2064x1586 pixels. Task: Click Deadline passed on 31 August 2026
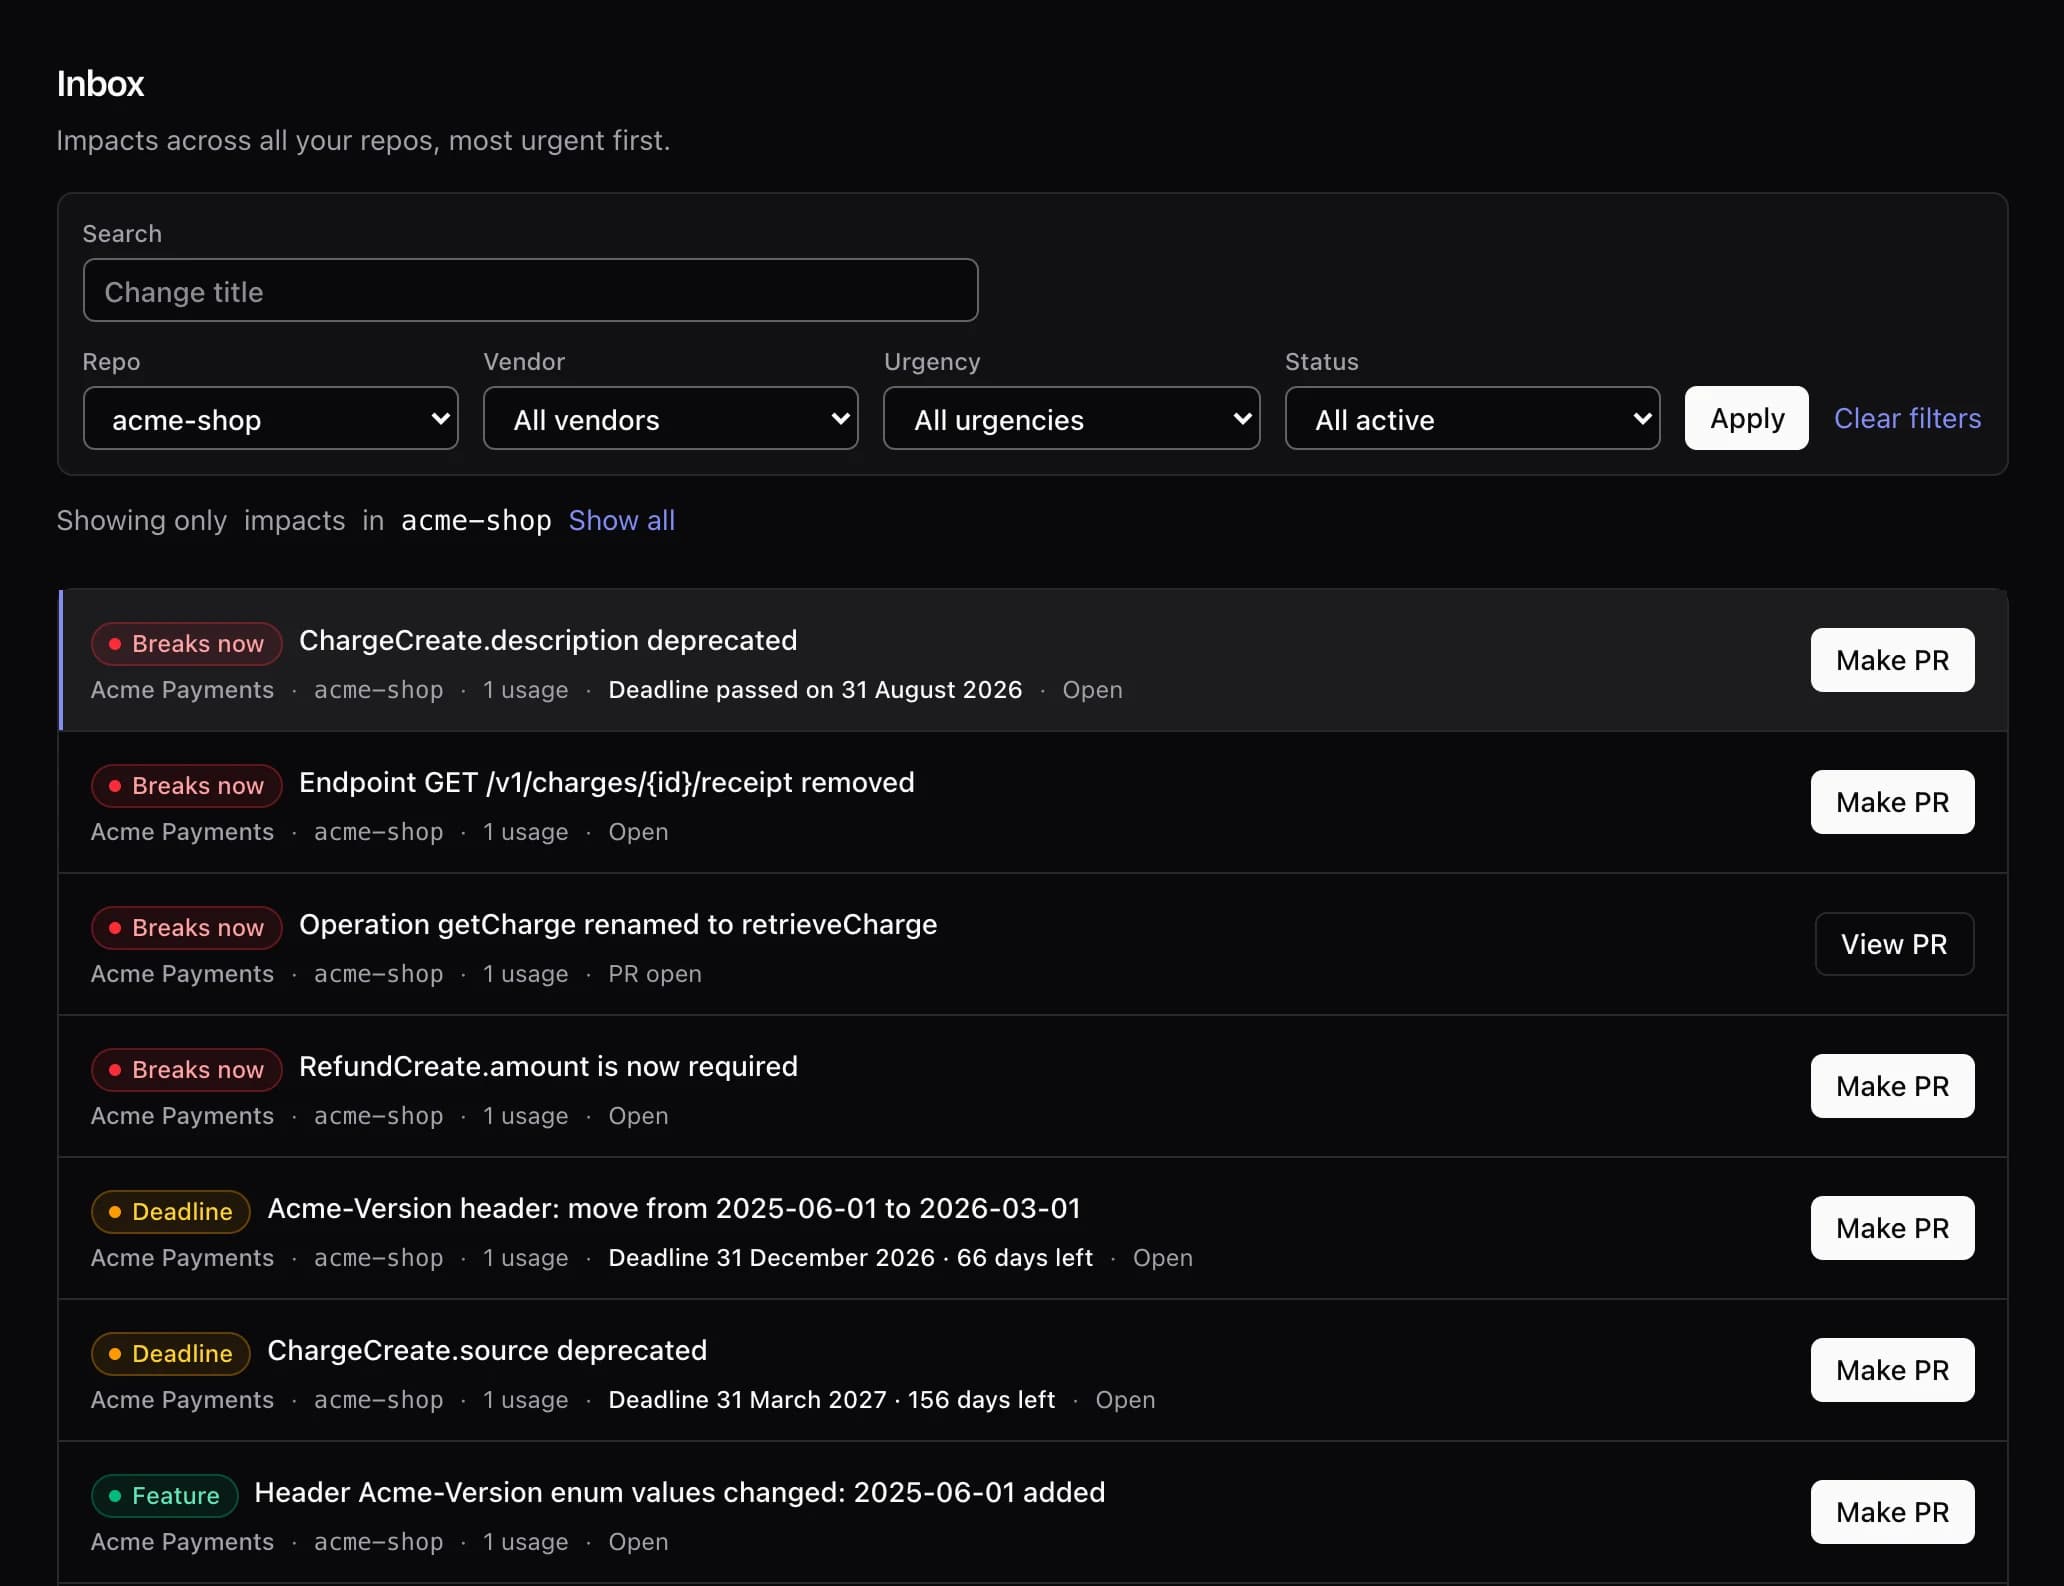click(x=815, y=690)
